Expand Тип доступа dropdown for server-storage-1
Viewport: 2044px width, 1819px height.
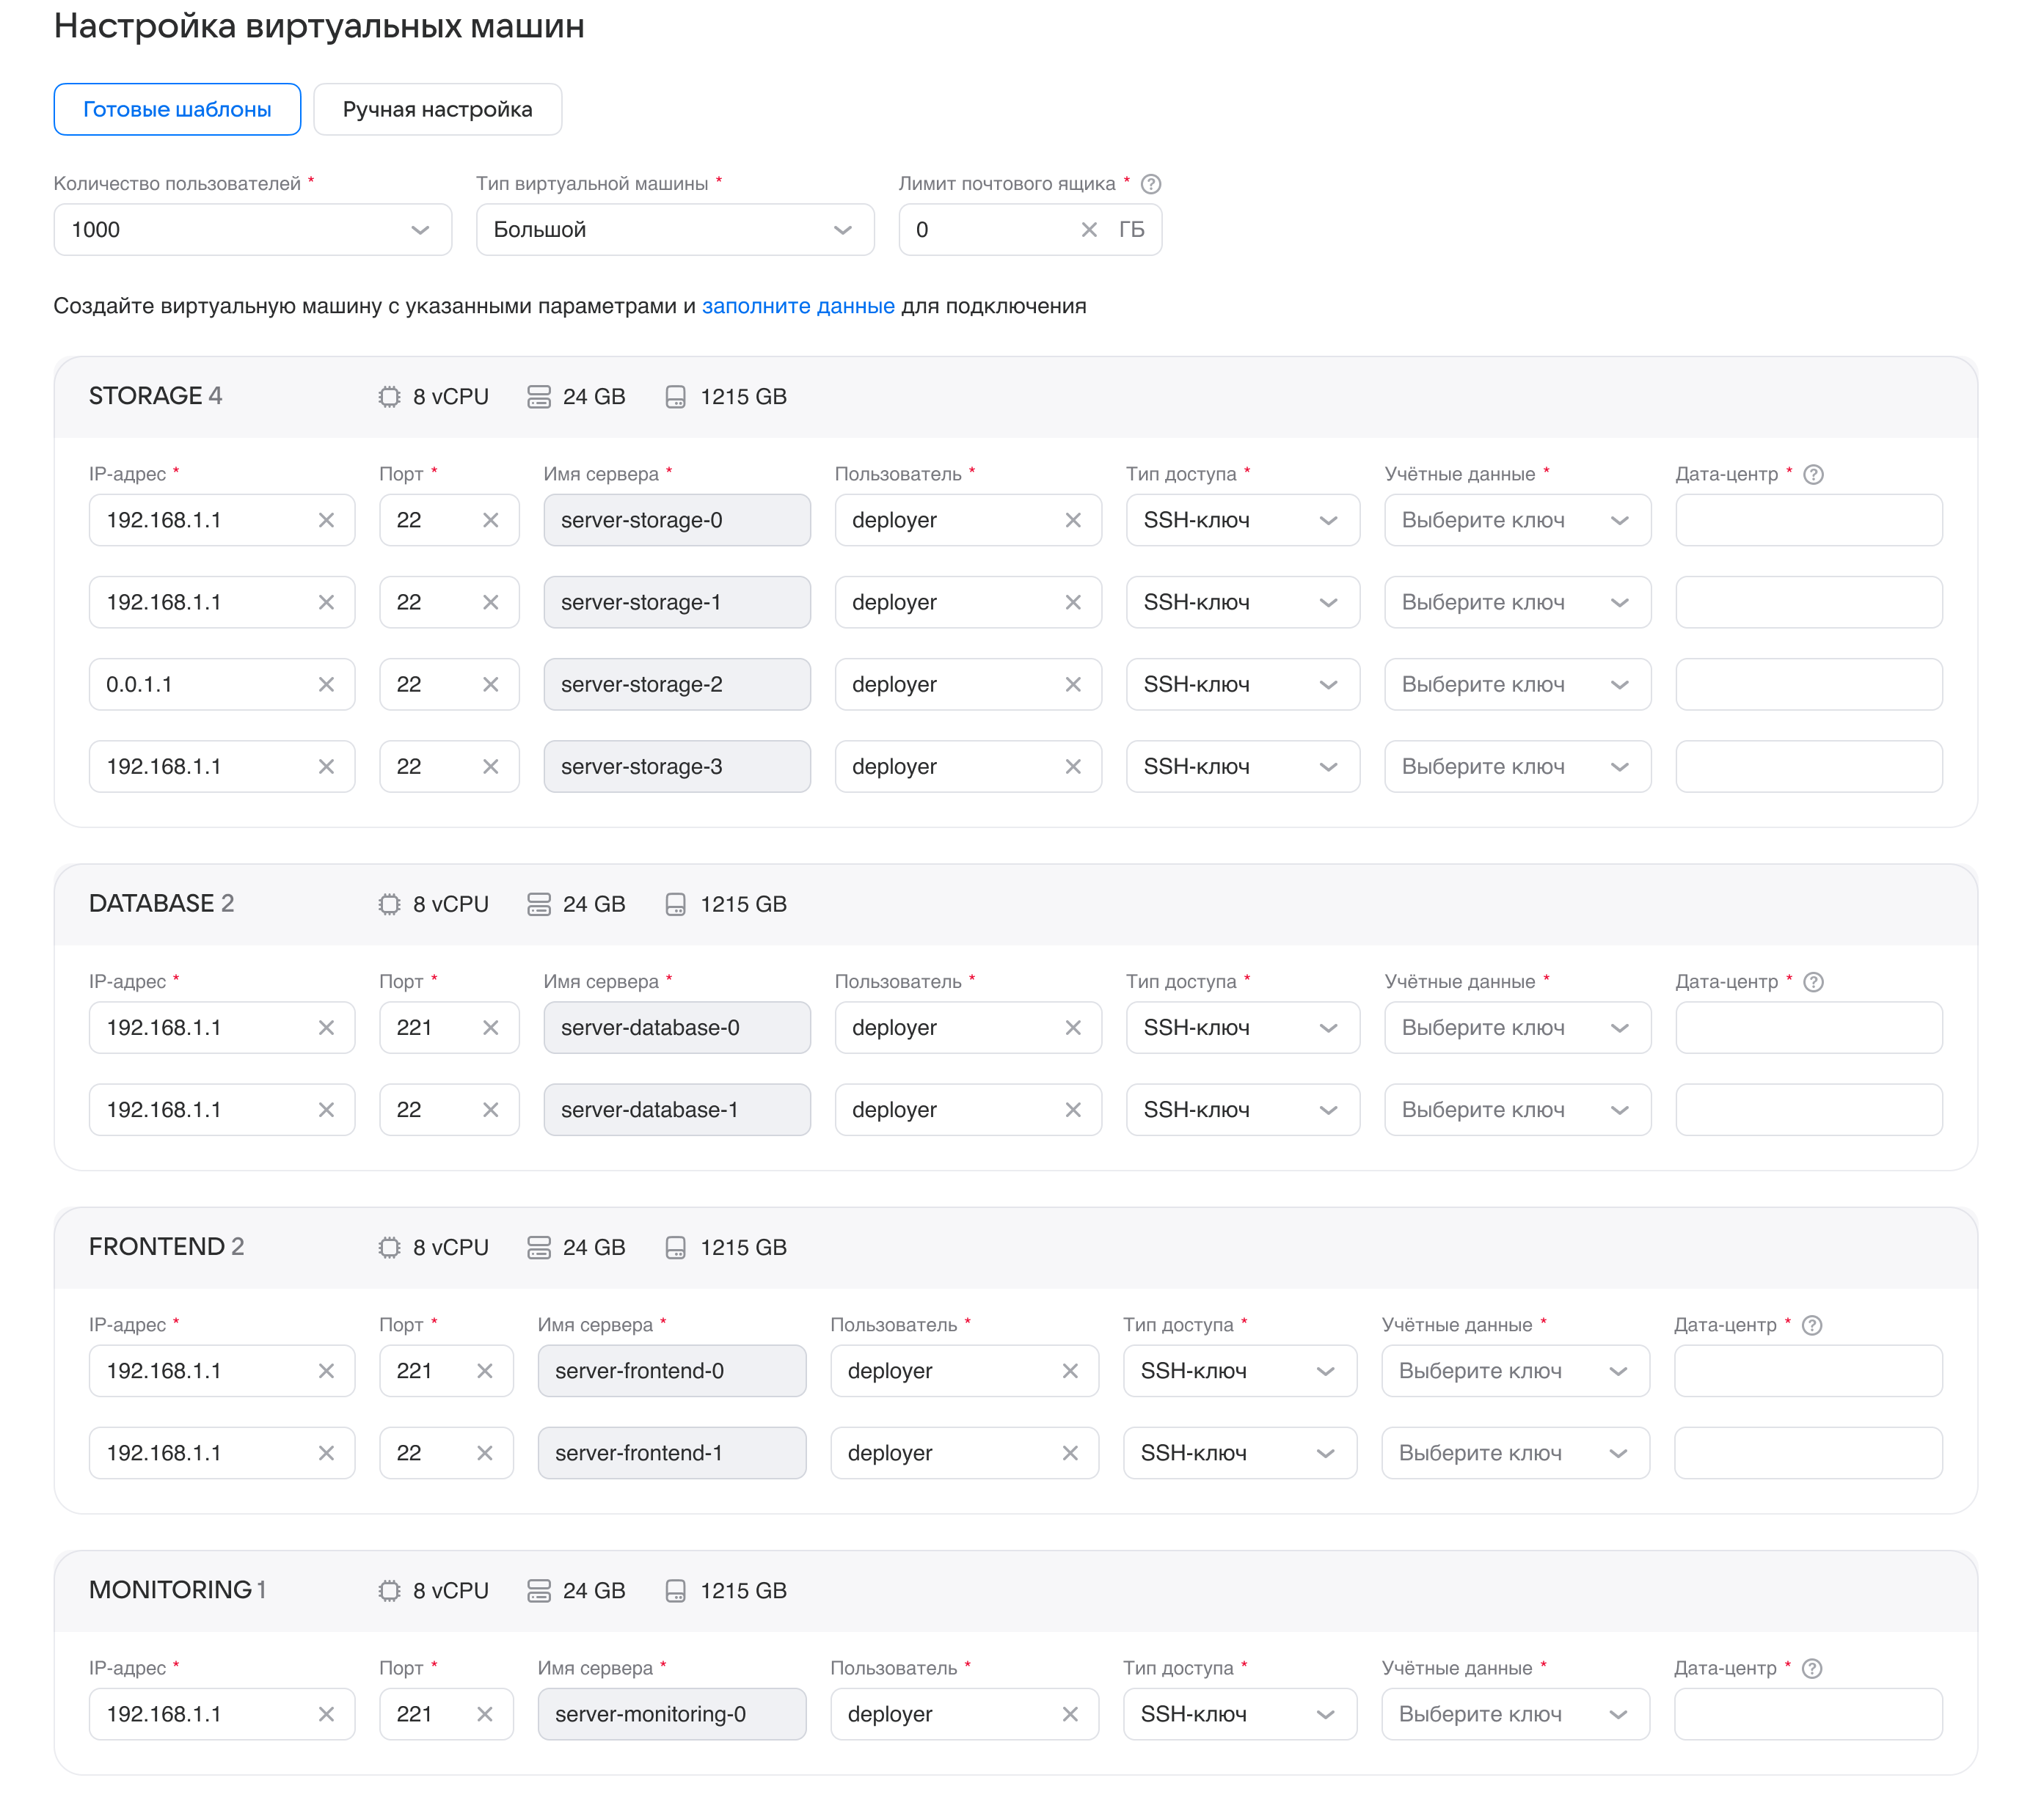pos(1243,602)
